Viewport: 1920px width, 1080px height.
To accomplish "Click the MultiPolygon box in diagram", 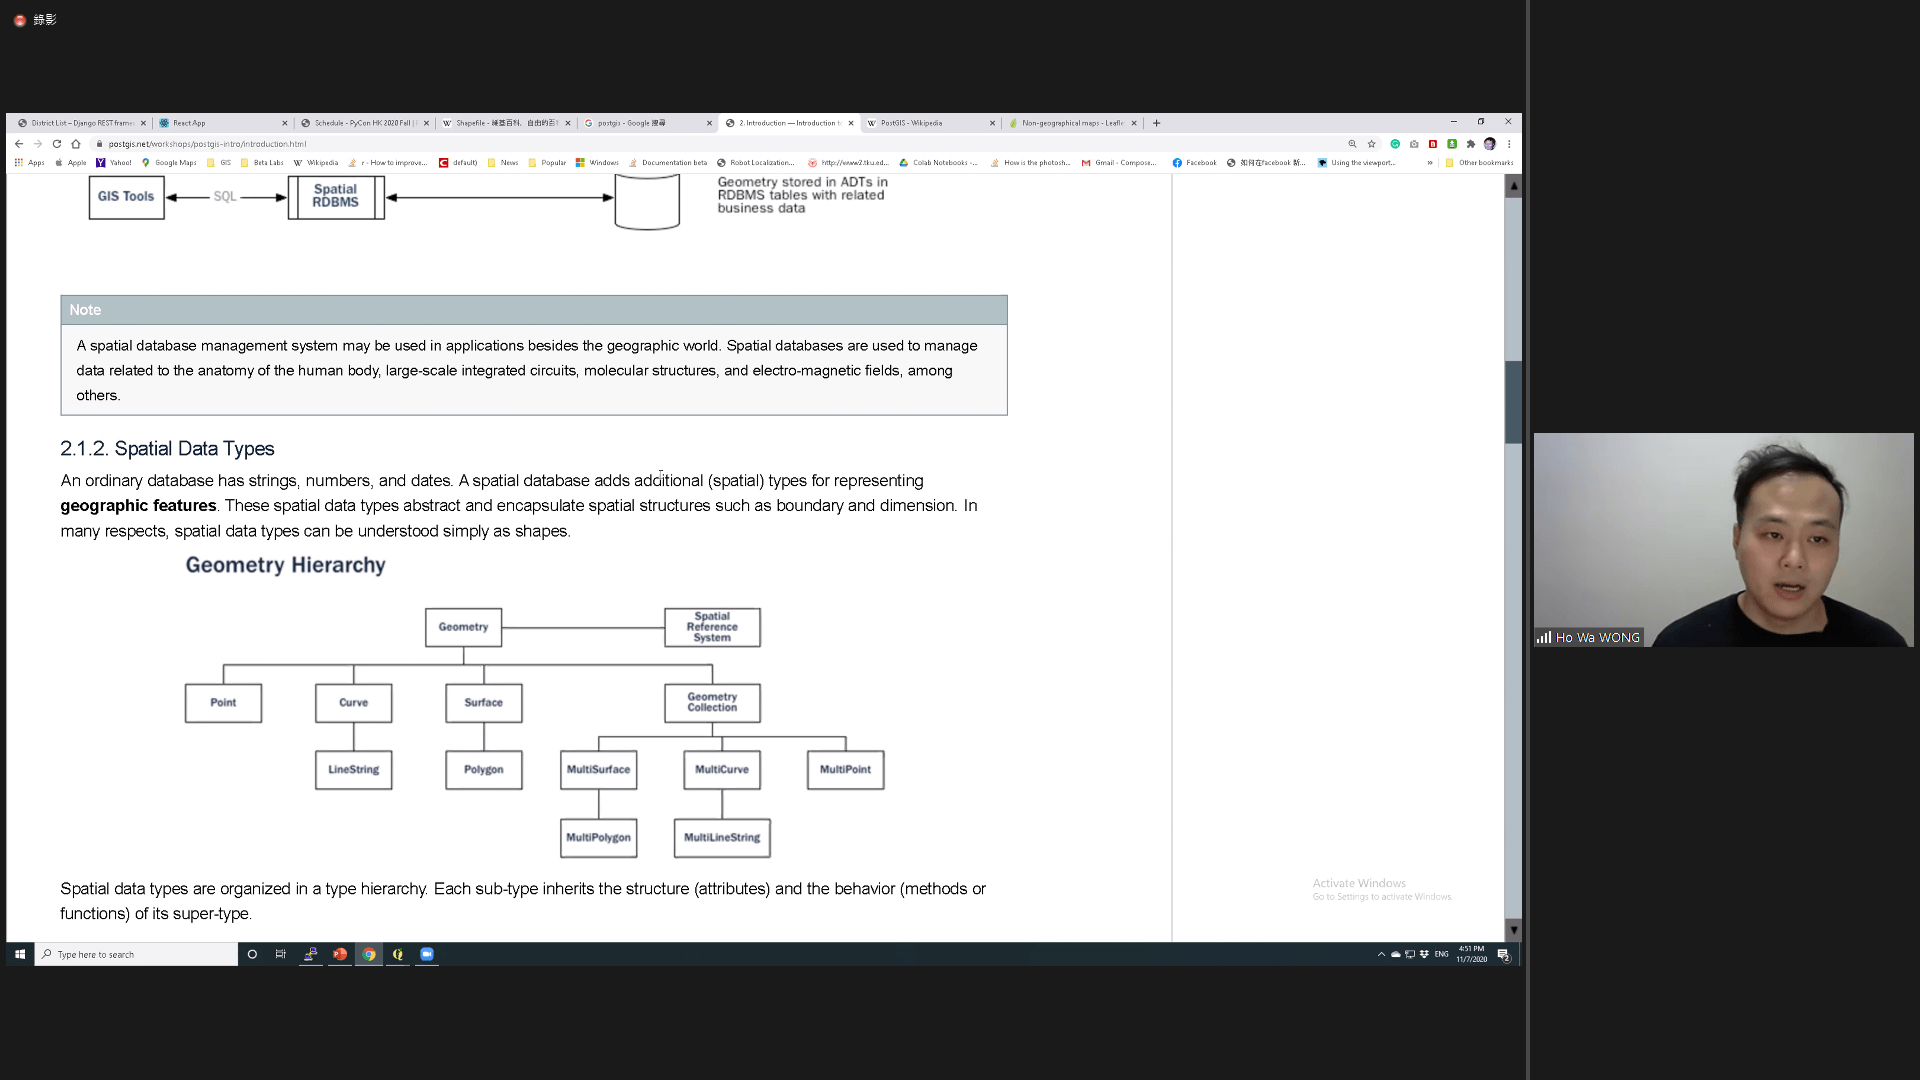I will click(x=598, y=838).
